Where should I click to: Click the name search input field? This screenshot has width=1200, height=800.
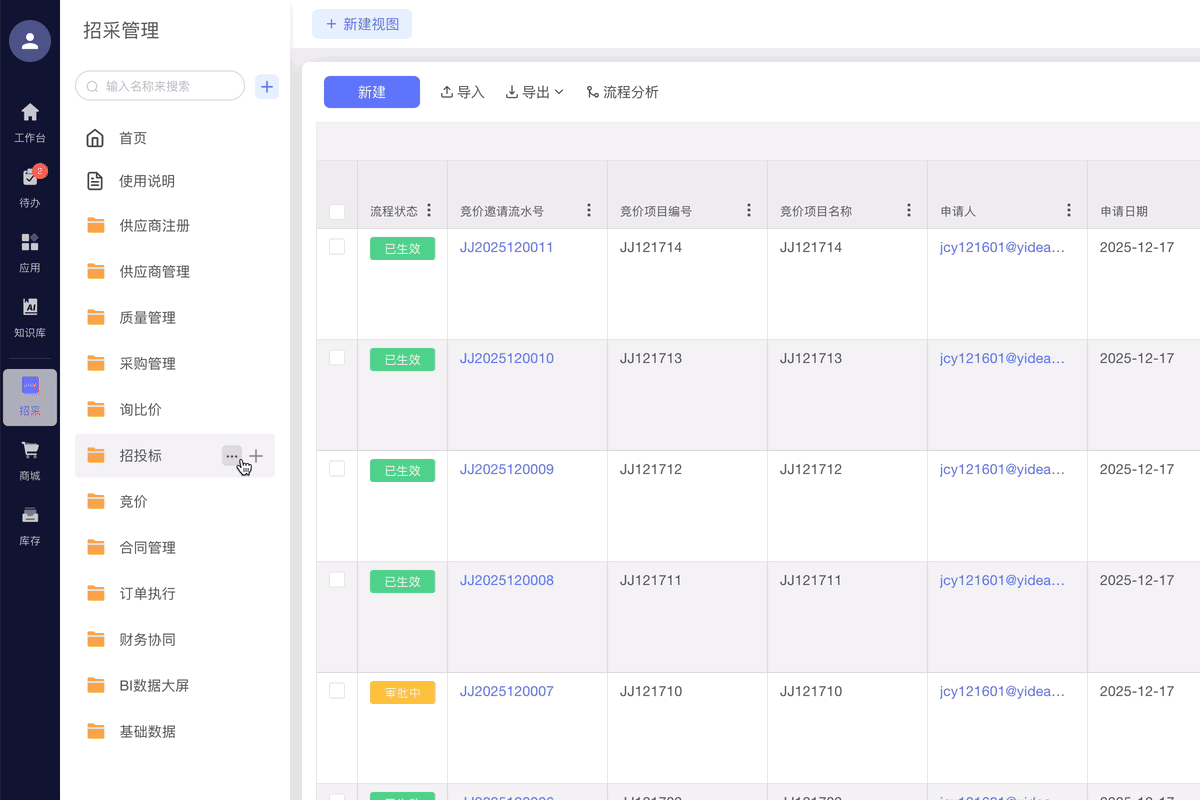165,87
